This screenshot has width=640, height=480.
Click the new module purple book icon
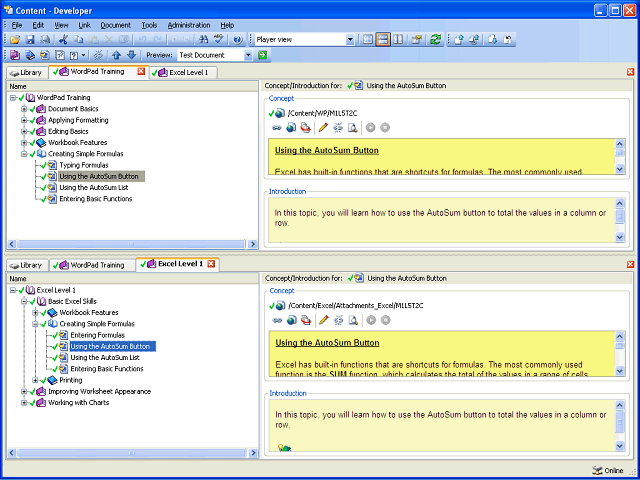click(x=15, y=55)
